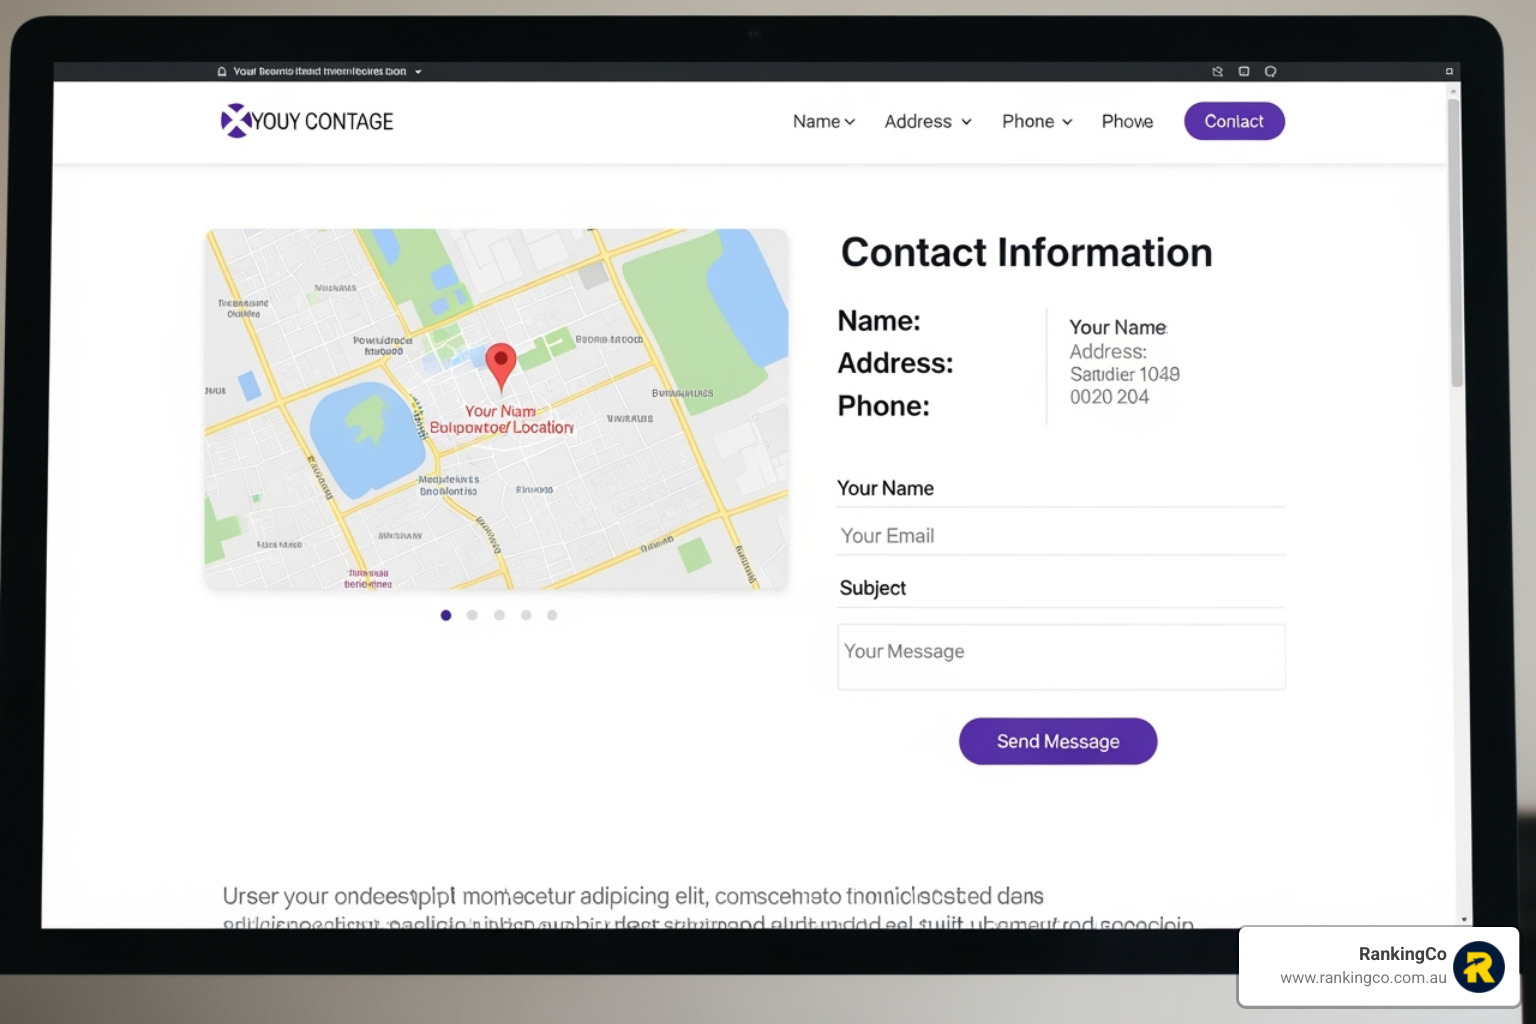Click the Subject input field
This screenshot has height=1024, width=1536.
[1061, 588]
